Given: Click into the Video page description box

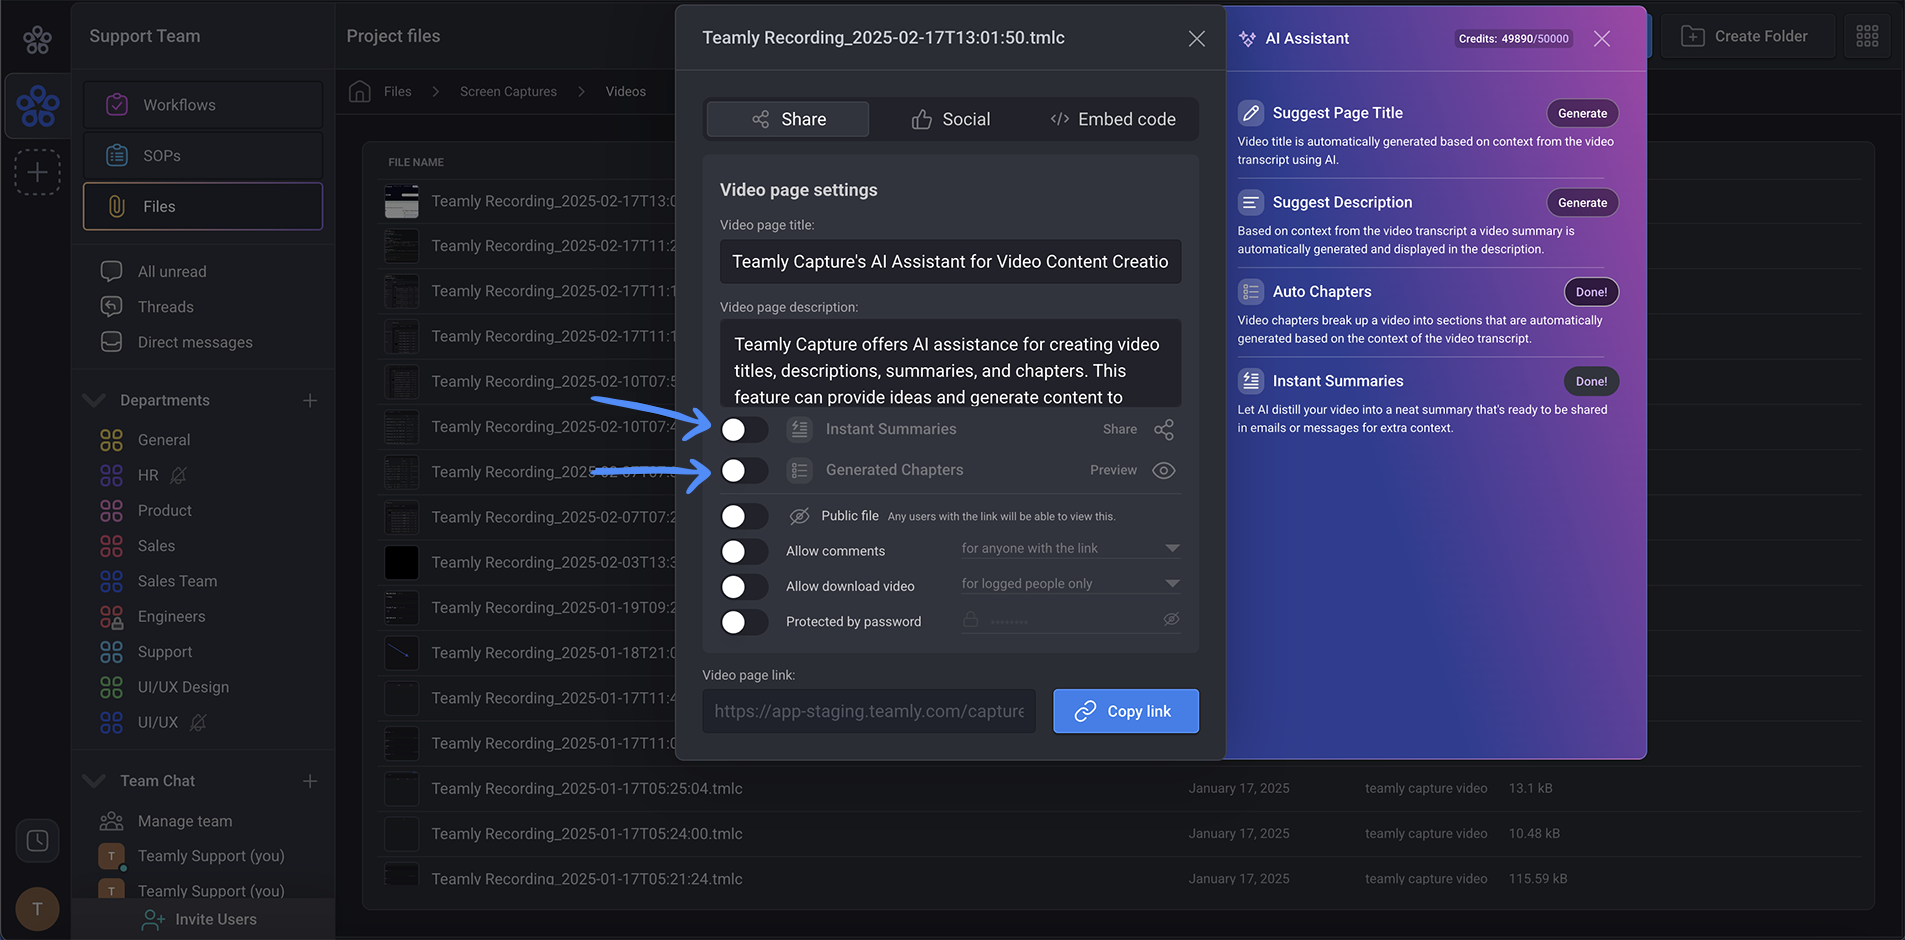Looking at the screenshot, I should click(951, 363).
